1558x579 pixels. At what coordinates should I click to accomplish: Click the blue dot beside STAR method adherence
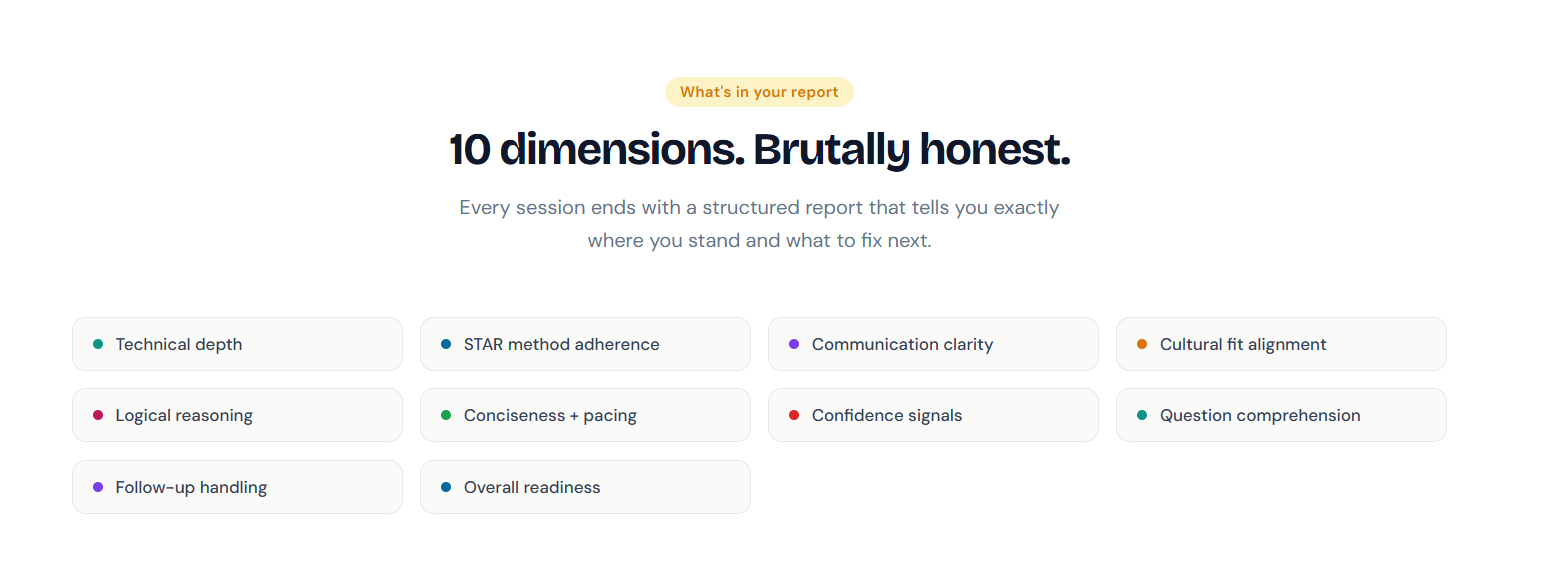click(446, 344)
